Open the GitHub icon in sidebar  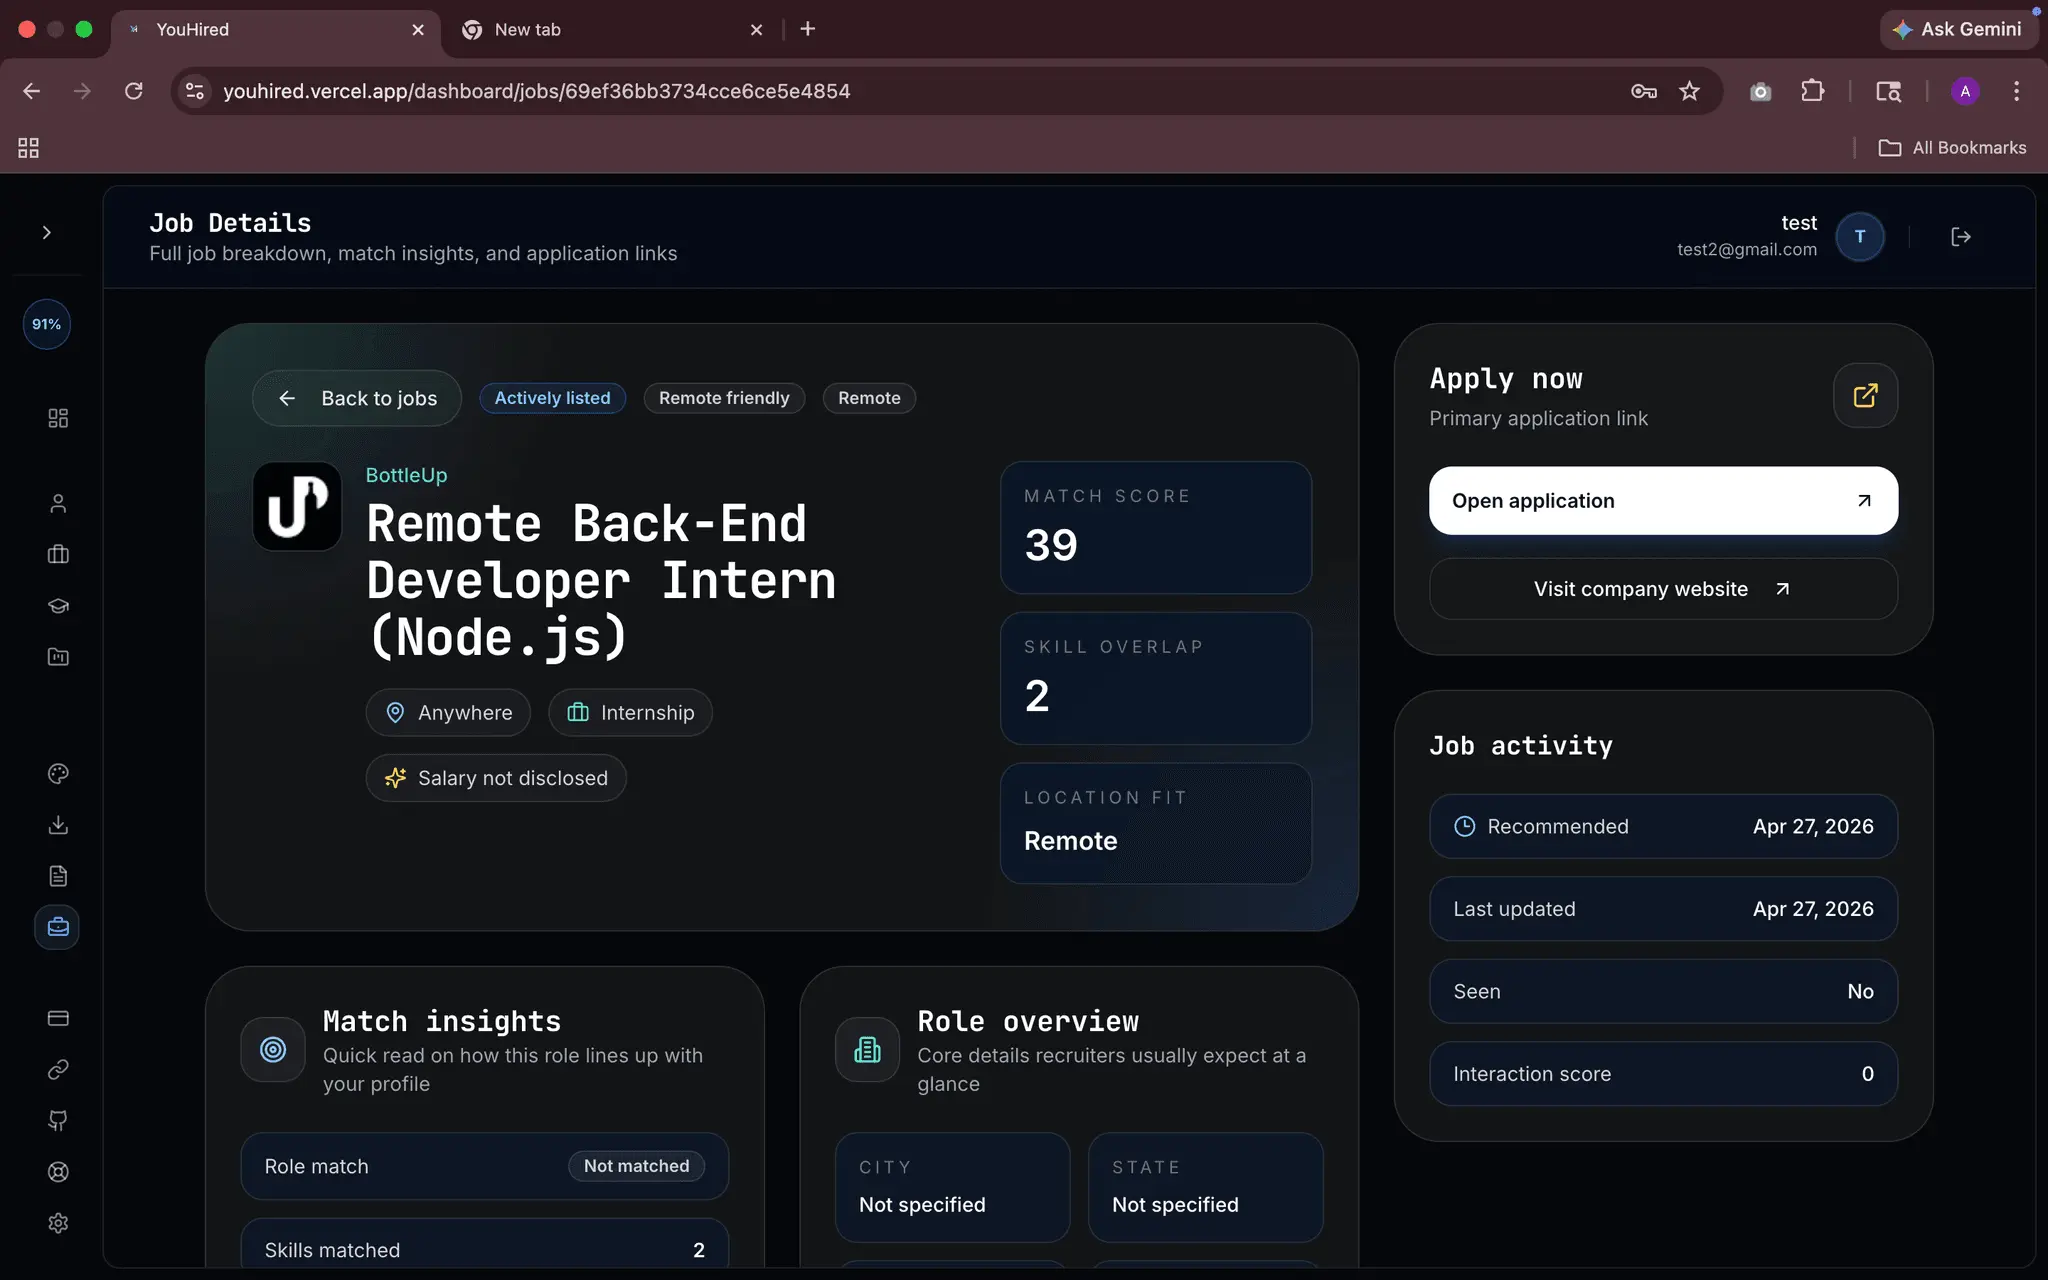point(58,1121)
